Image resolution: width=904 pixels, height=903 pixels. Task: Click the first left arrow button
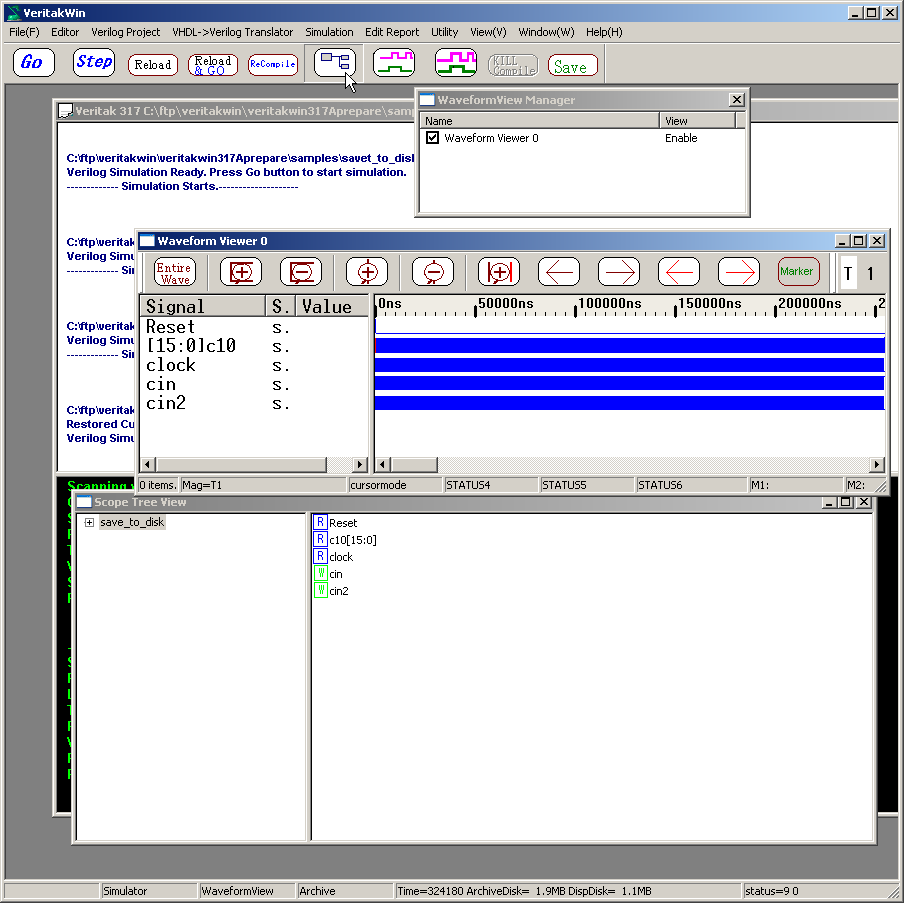coord(559,272)
